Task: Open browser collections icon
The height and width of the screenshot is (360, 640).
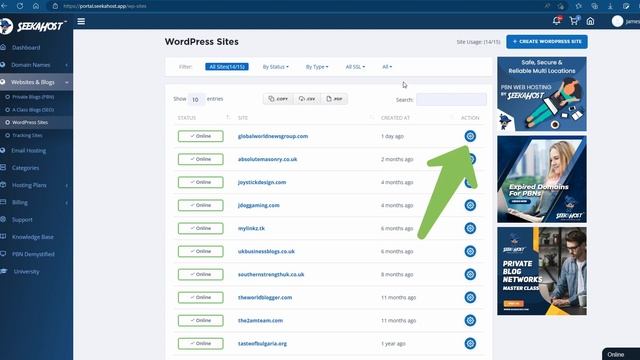Action: (594, 6)
